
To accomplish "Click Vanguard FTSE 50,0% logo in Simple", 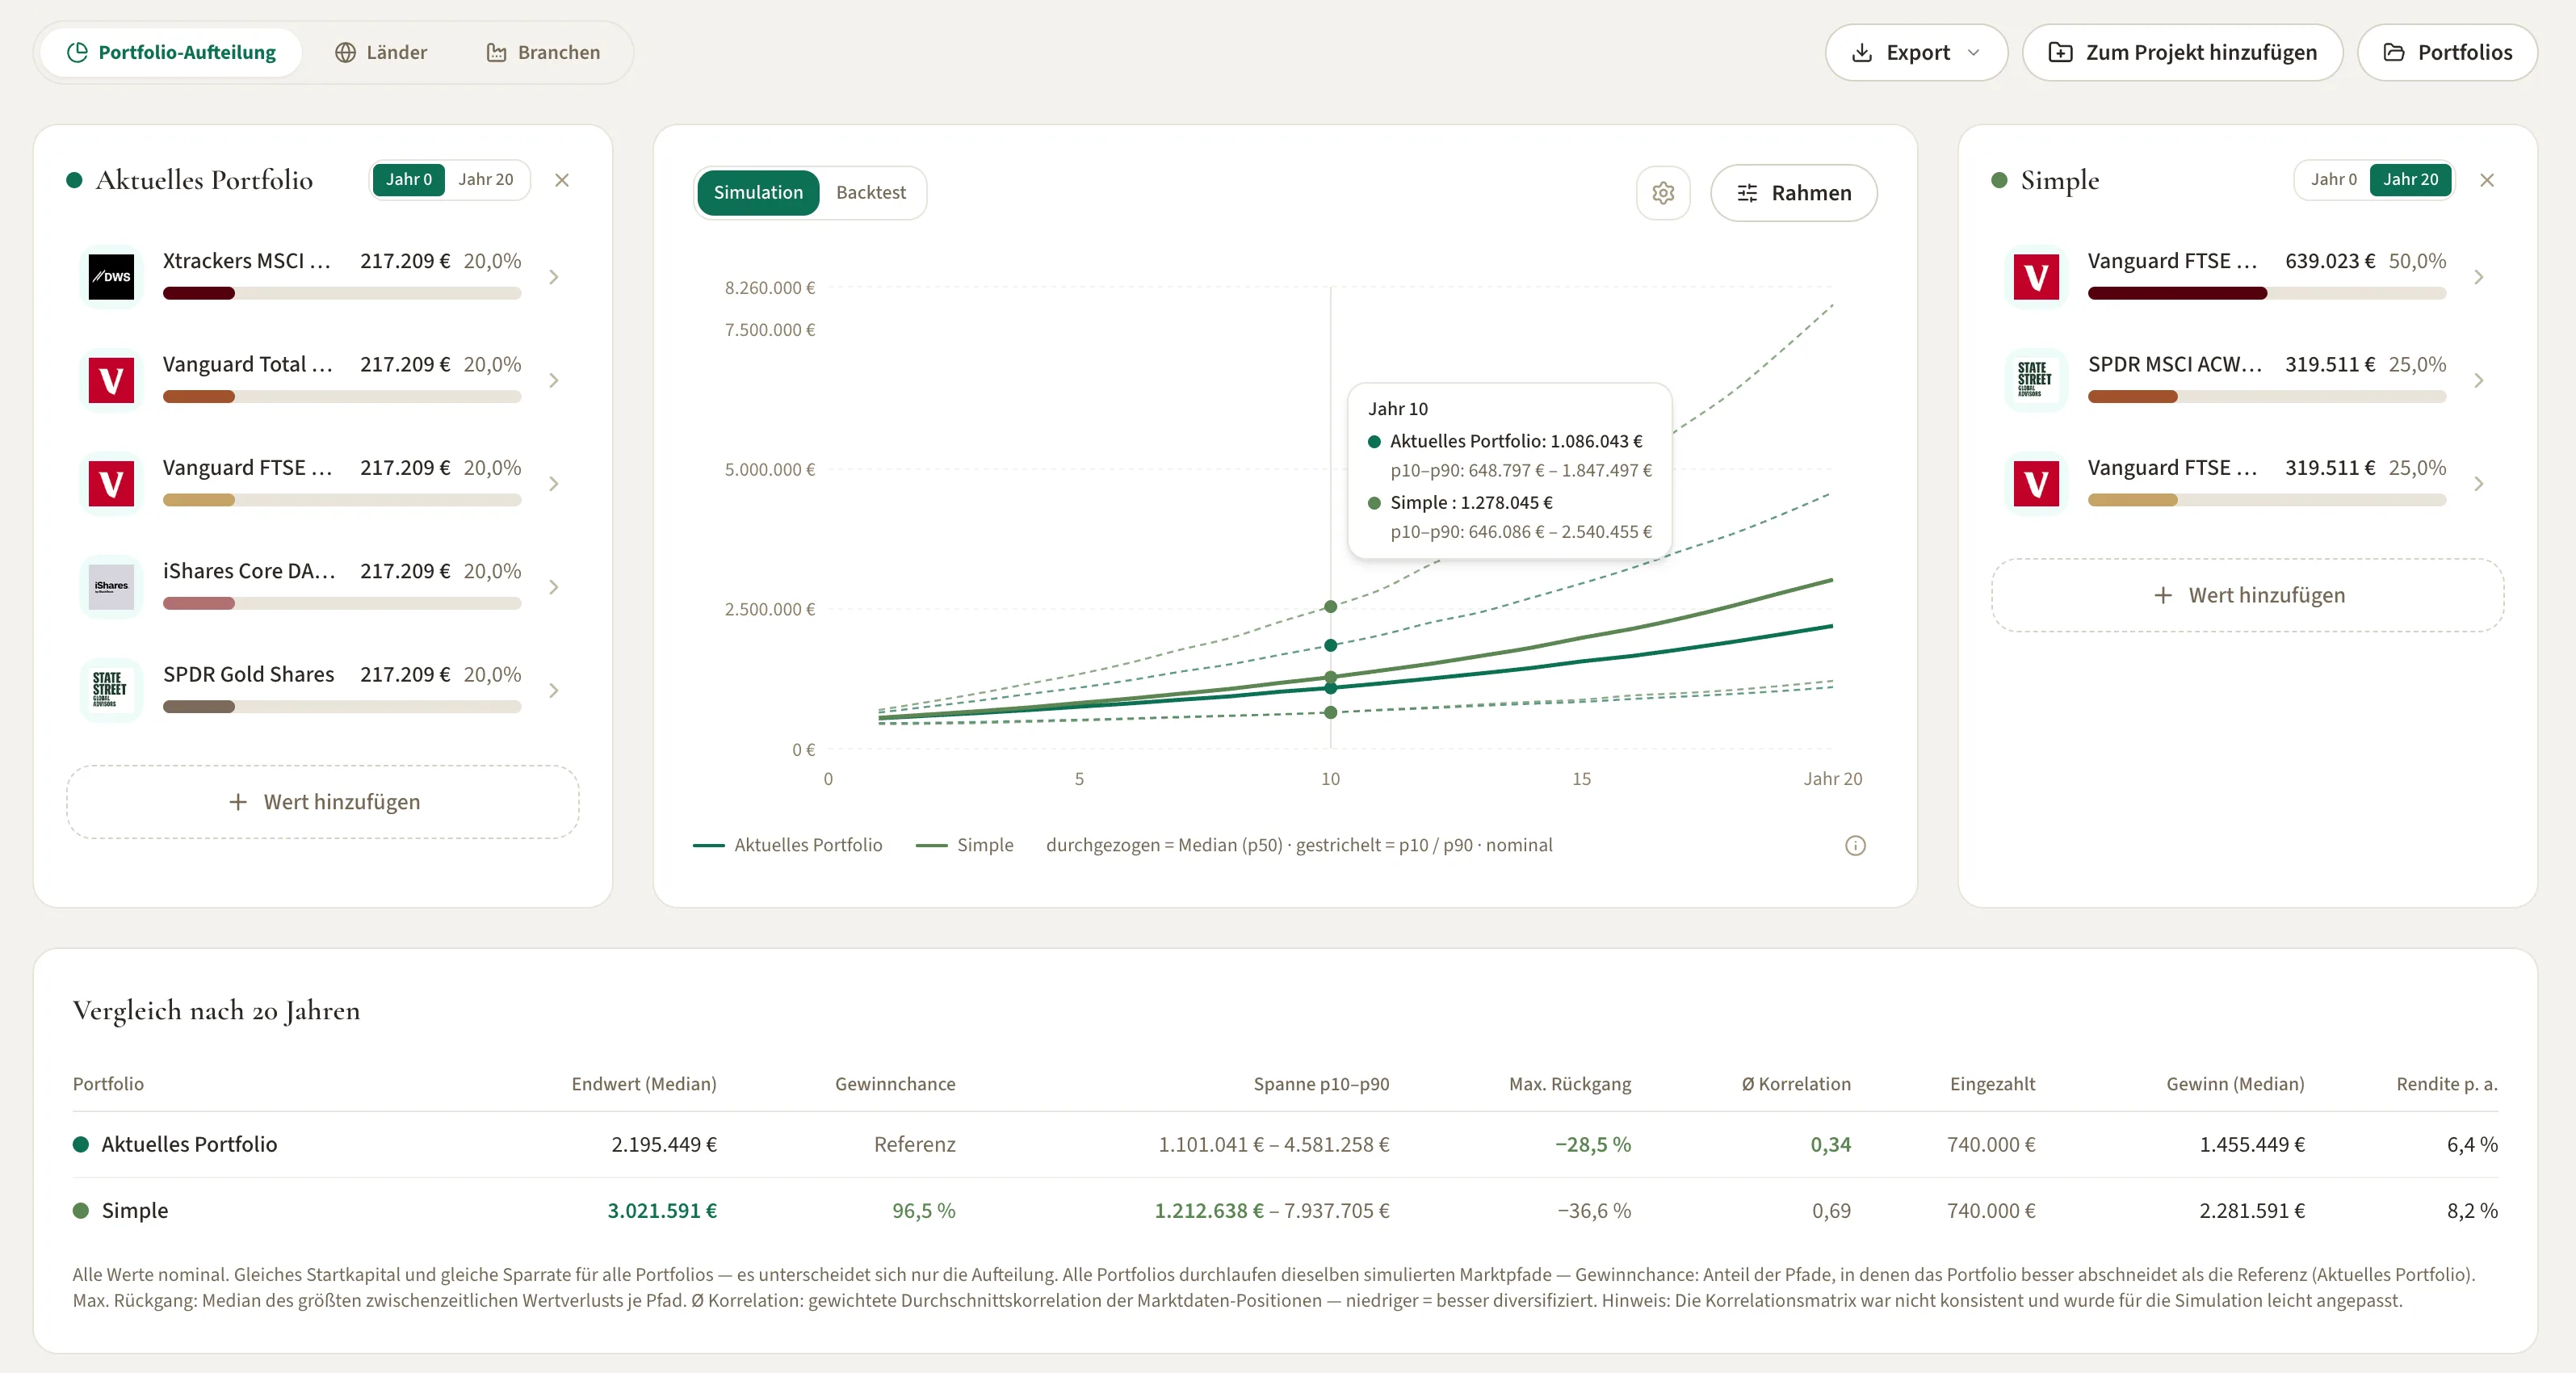I will [2036, 277].
